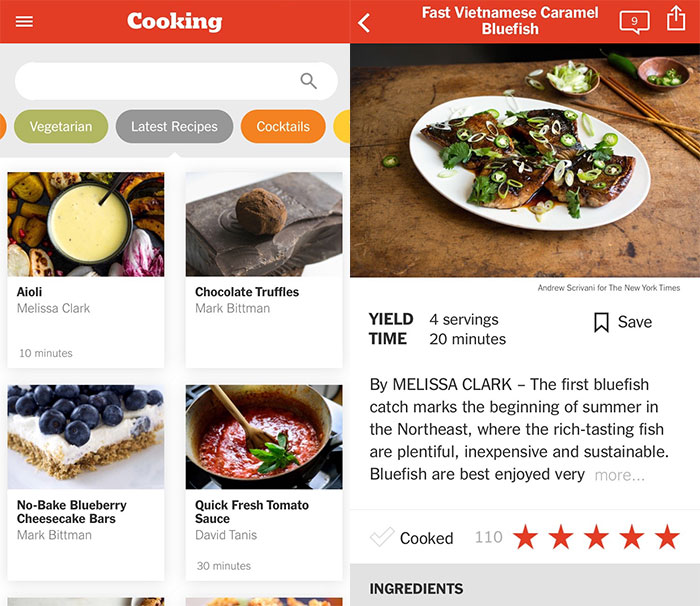Screen dimensions: 700x606
Task: Tap the INGREDIENTS section header
Action: (416, 589)
